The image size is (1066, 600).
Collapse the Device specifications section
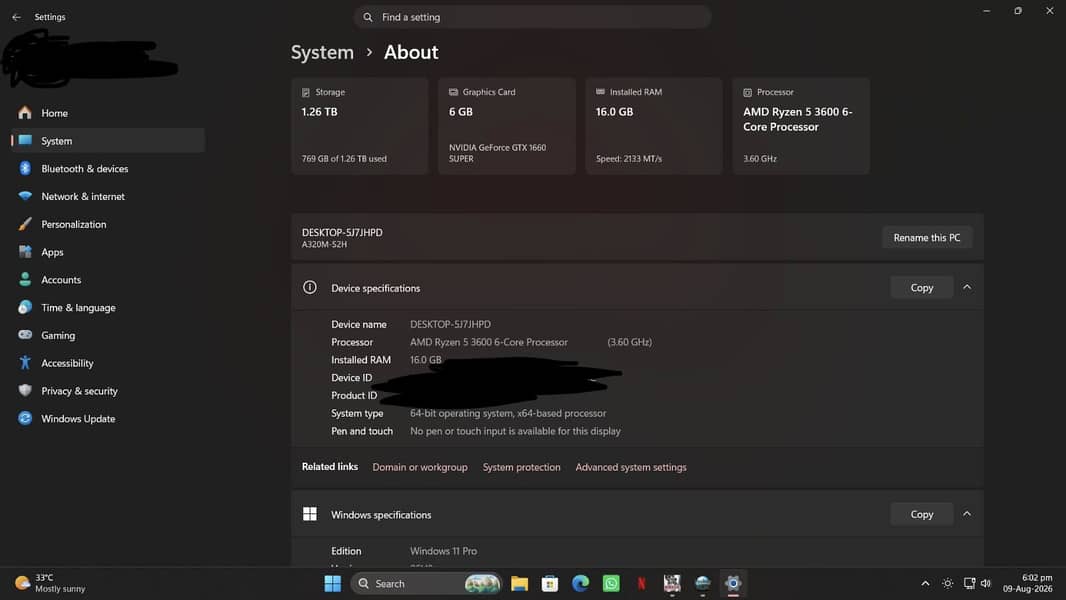tap(967, 287)
